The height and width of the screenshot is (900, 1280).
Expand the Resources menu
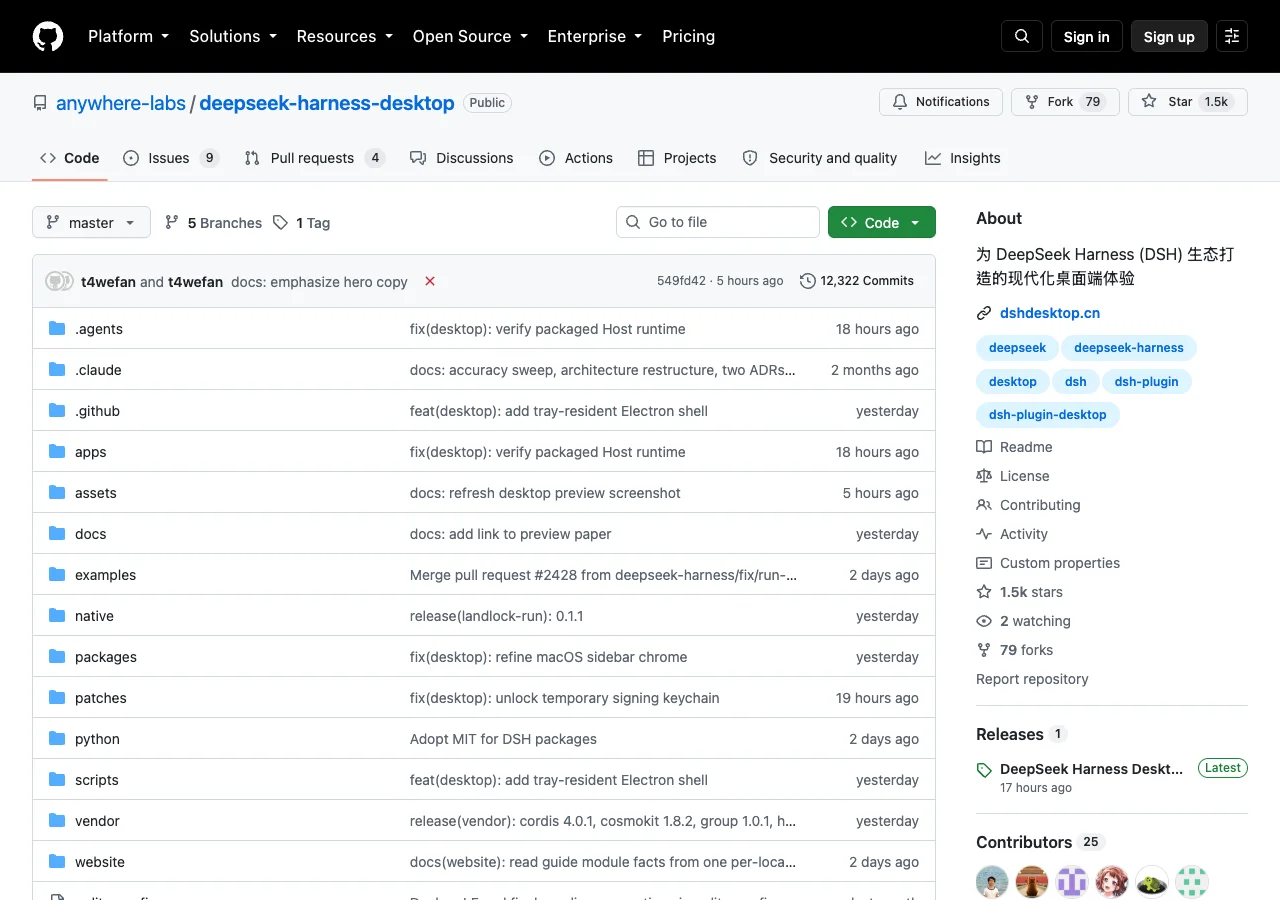344,36
